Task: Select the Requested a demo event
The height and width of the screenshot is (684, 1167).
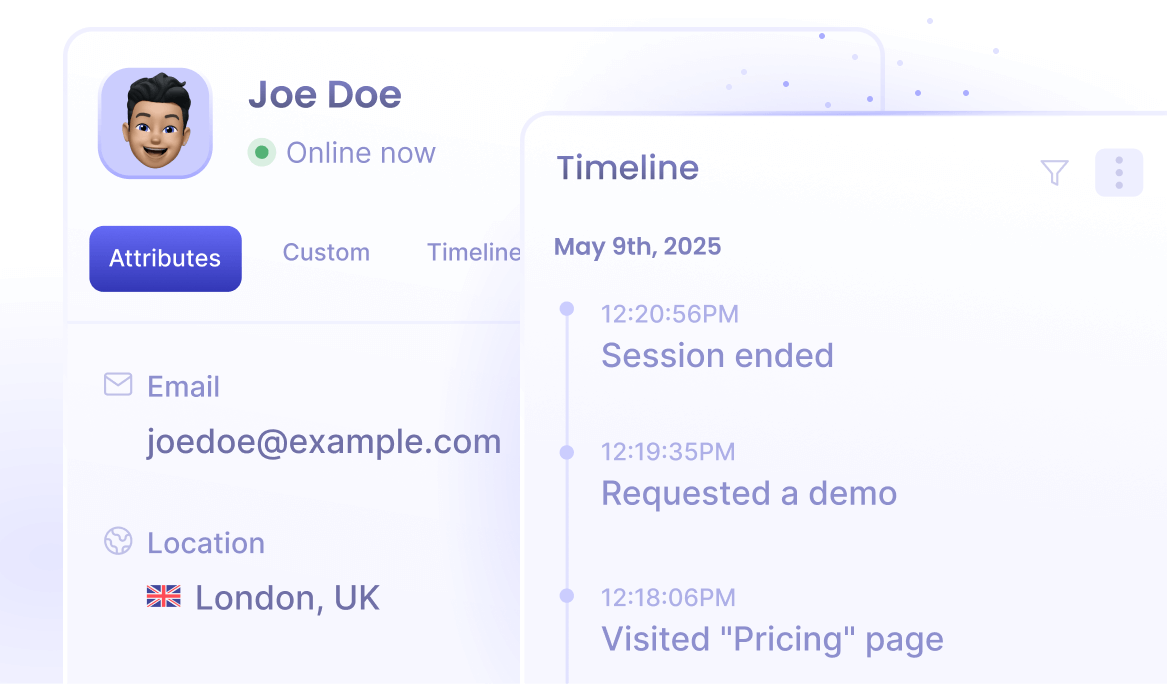Action: (x=749, y=493)
